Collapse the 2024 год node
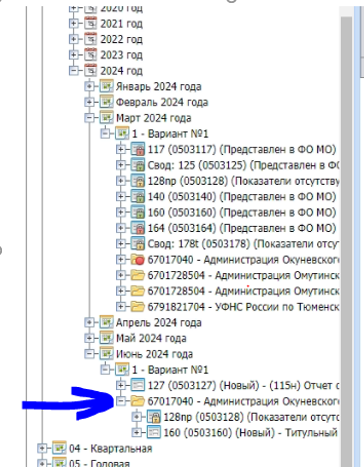 tap(74, 71)
